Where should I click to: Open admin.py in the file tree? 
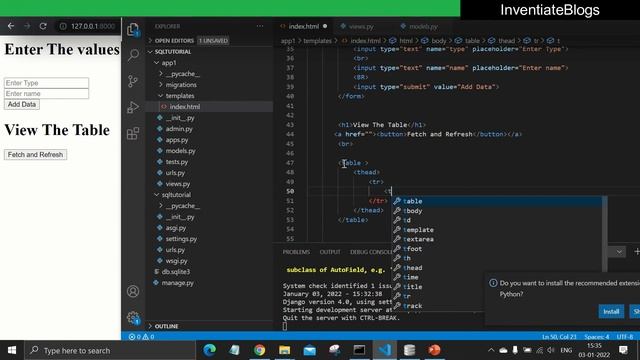pos(179,129)
